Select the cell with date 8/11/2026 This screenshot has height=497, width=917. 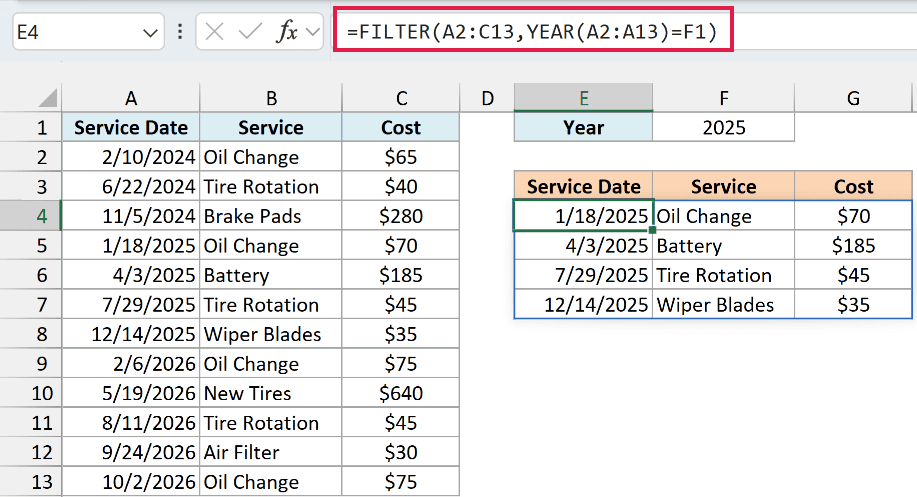[131, 423]
